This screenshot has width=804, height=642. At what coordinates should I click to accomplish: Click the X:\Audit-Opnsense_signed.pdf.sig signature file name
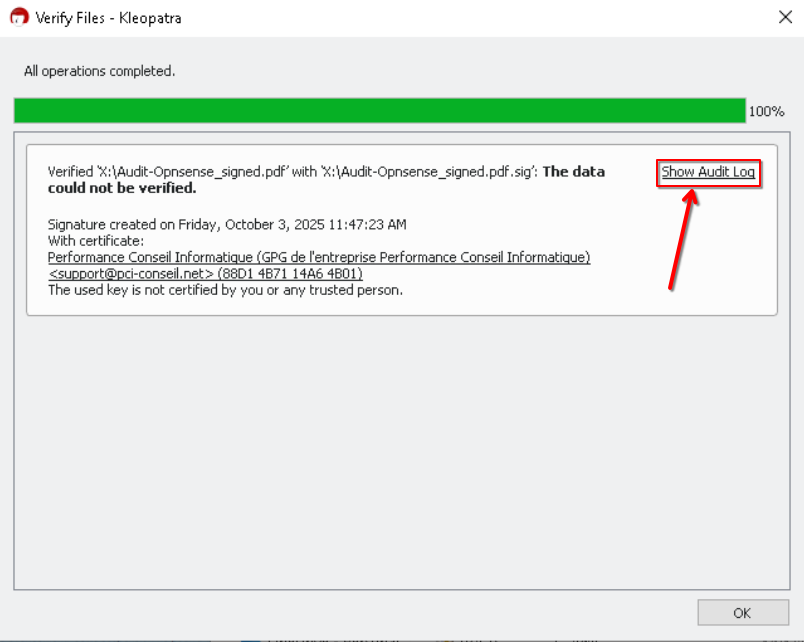[x=428, y=172]
